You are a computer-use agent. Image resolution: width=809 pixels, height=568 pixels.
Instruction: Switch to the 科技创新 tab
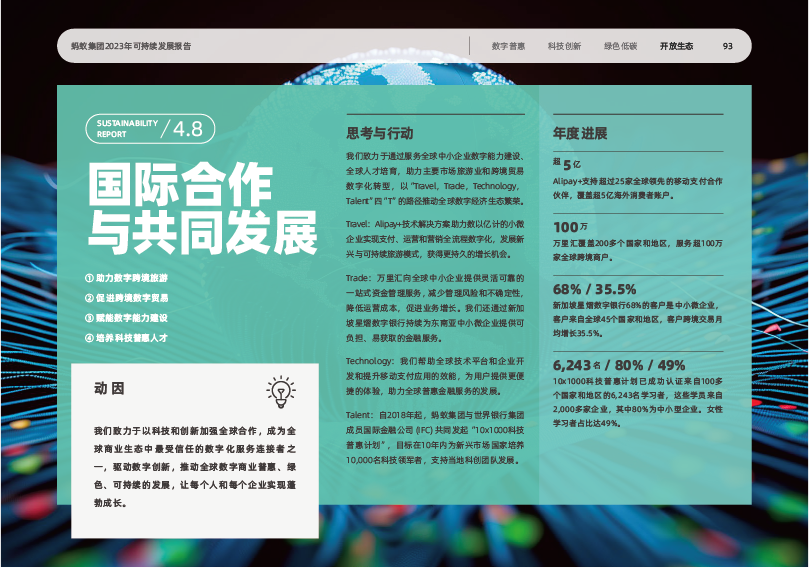point(564,46)
